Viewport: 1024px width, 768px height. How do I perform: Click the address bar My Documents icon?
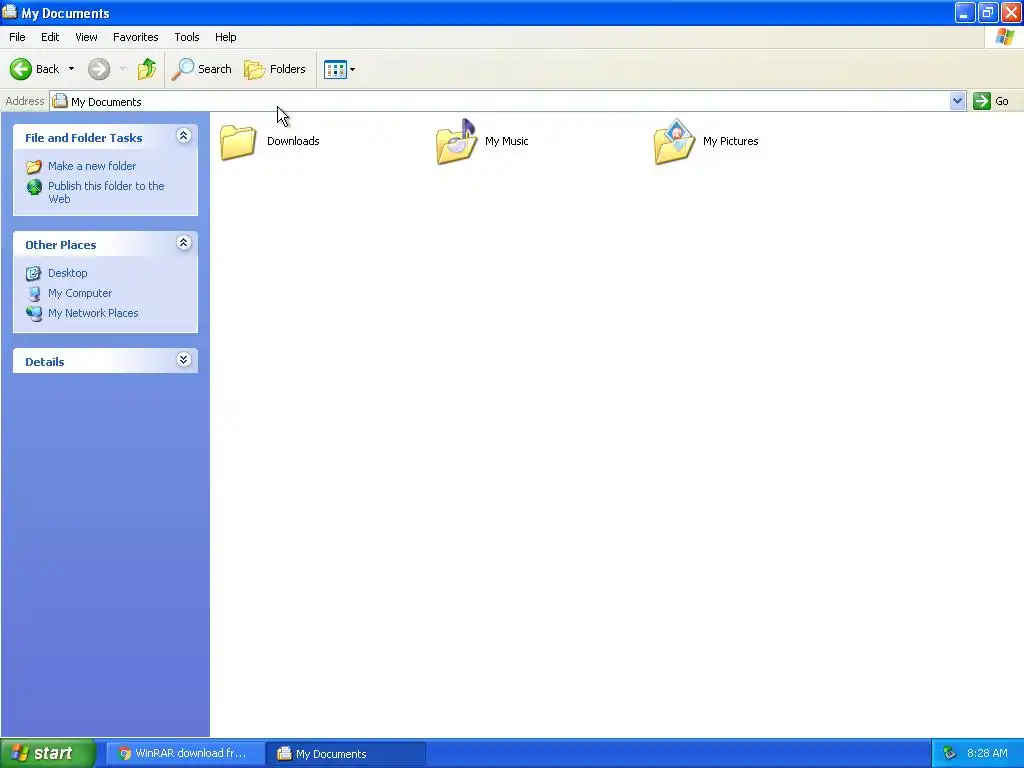click(60, 101)
